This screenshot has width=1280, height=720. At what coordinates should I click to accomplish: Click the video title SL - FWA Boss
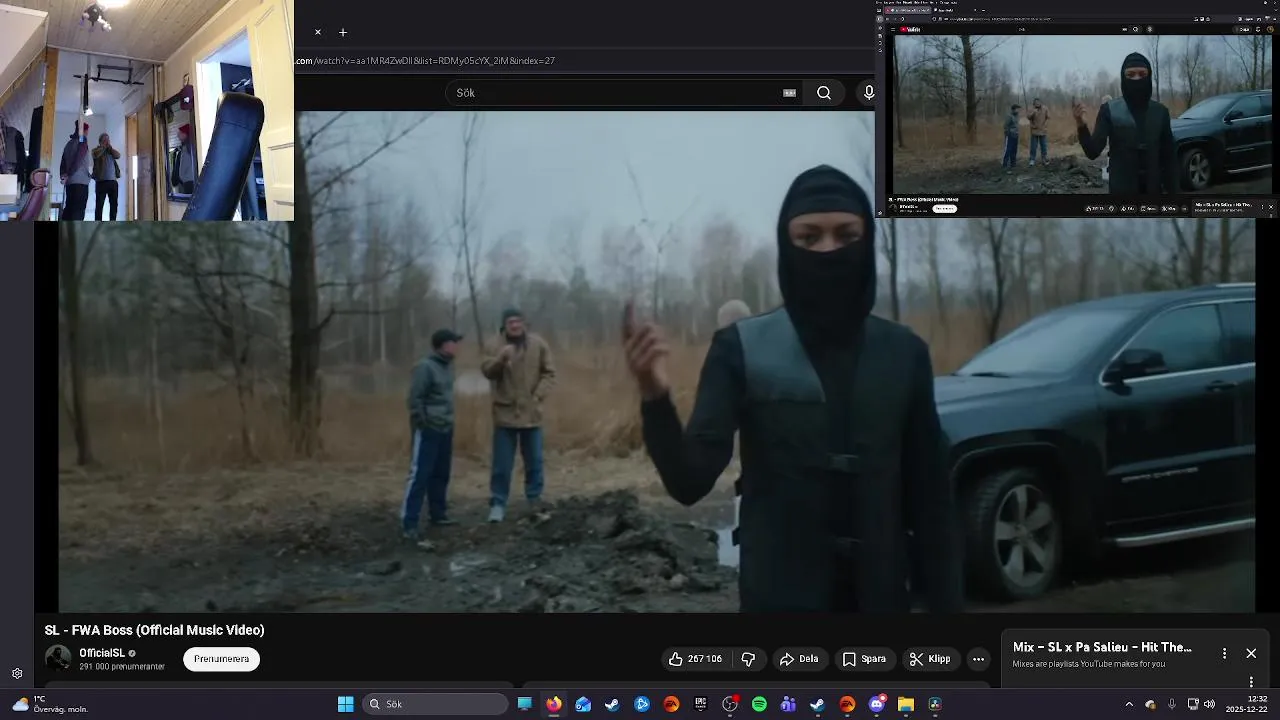pos(154,630)
